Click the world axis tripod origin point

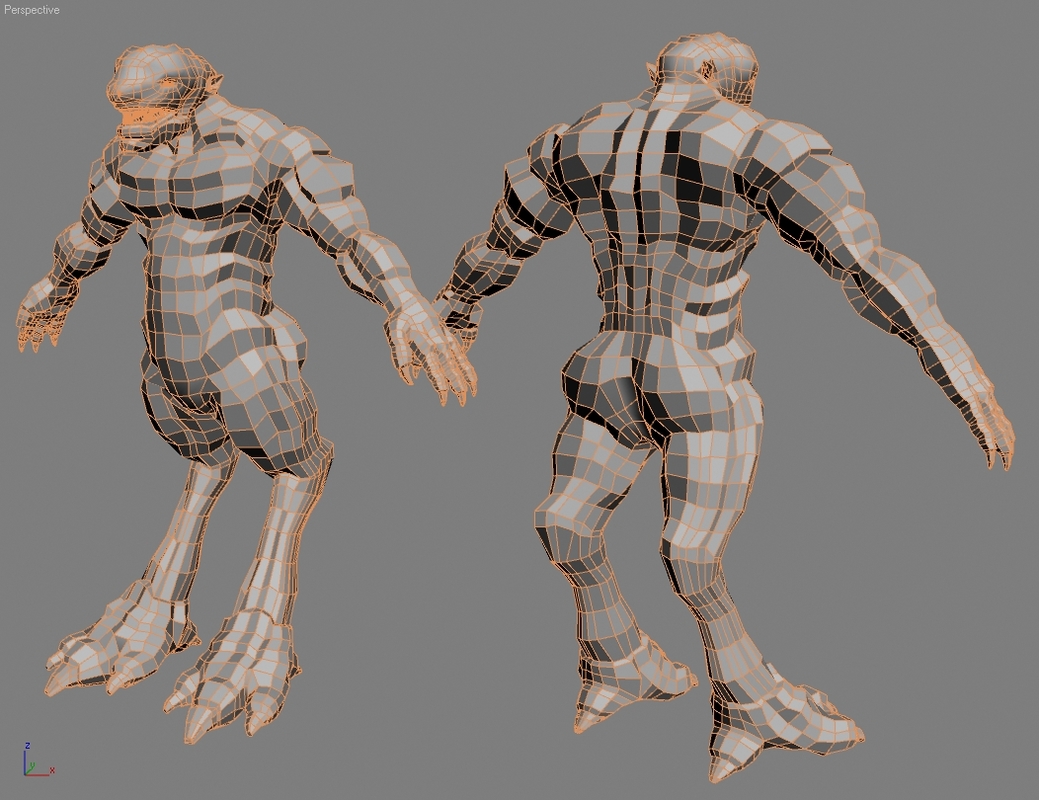coord(25,774)
